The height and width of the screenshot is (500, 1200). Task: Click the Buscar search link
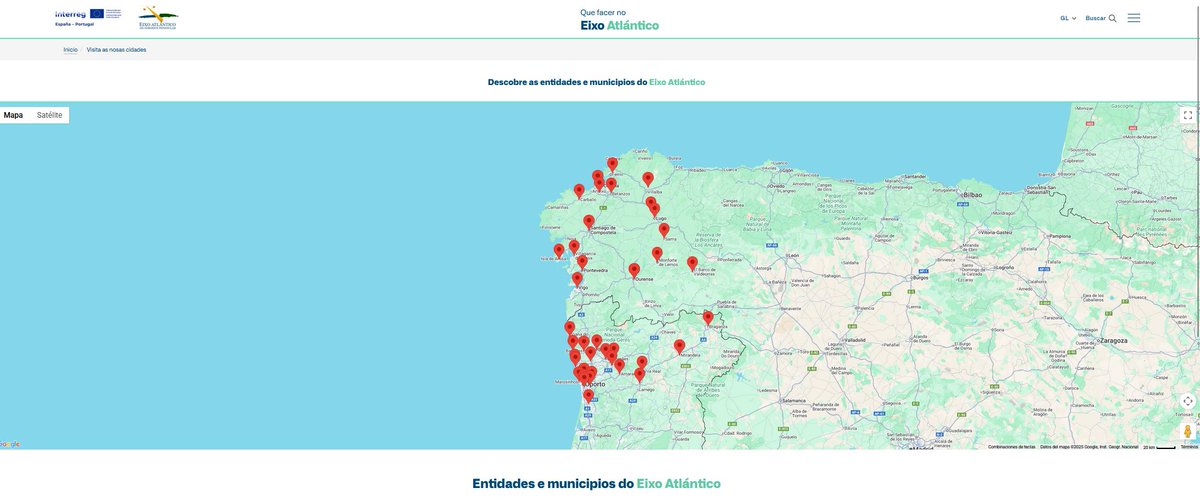tap(1096, 18)
